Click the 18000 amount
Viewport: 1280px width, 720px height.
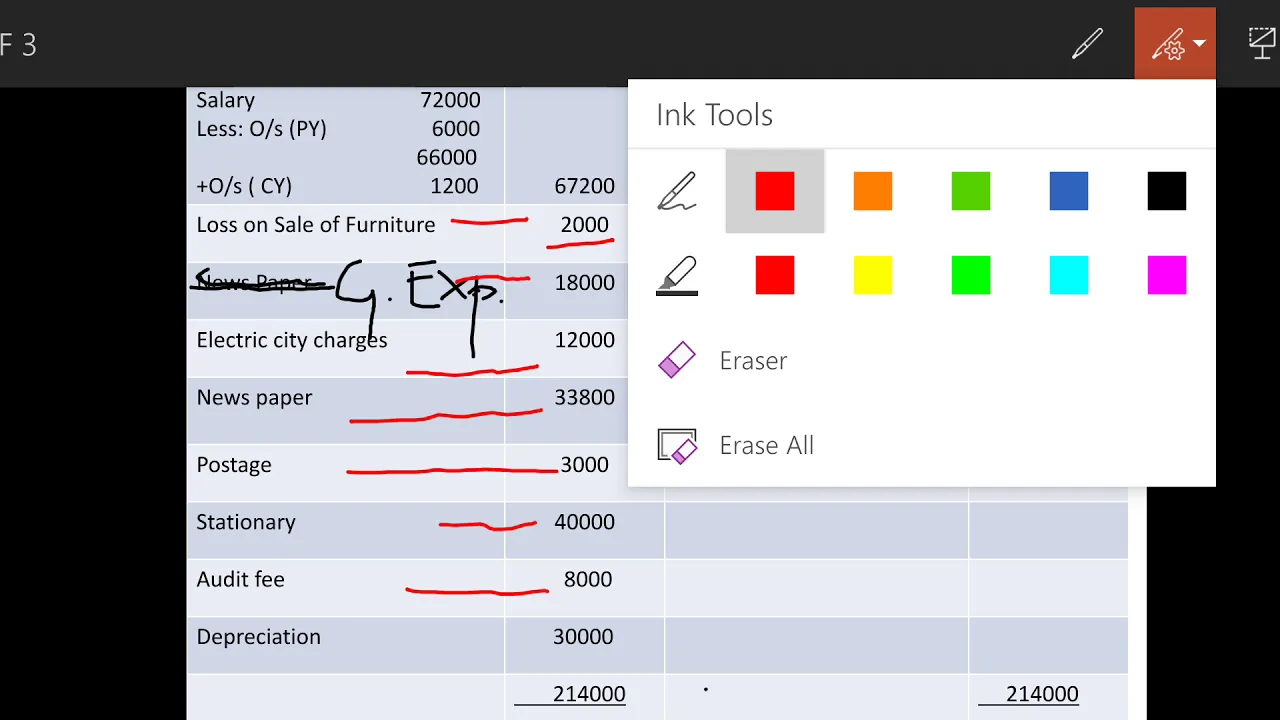(585, 283)
